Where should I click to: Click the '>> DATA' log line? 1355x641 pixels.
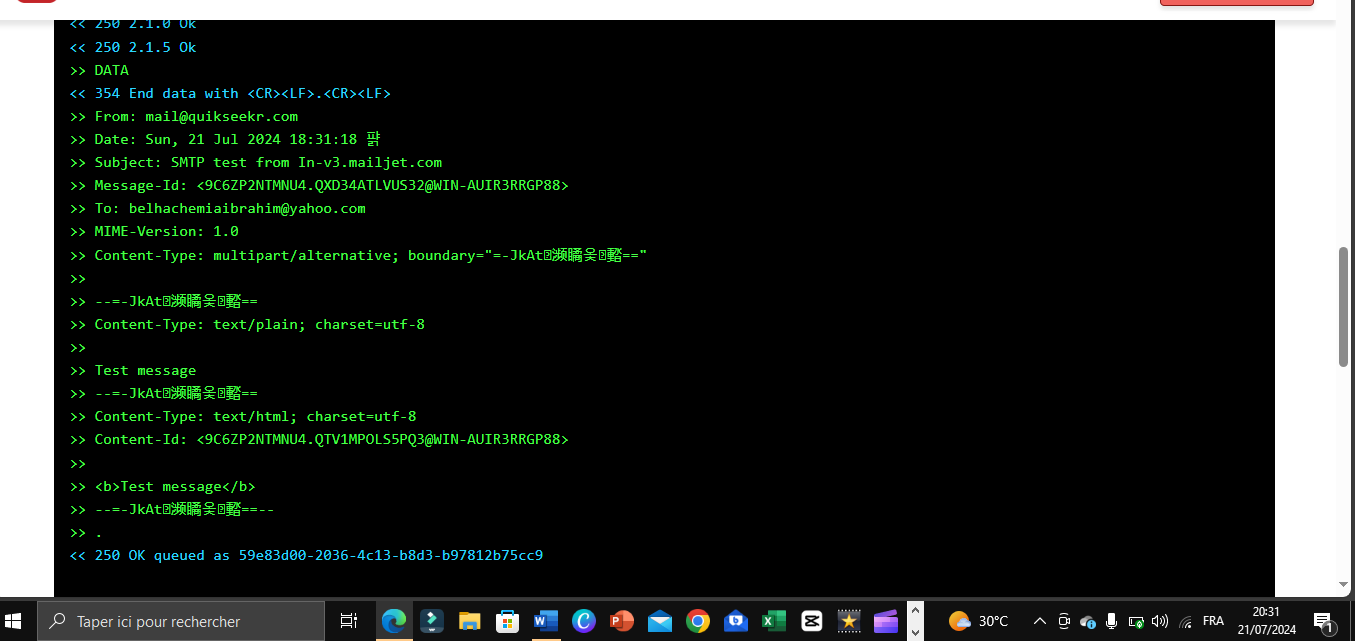coord(99,70)
